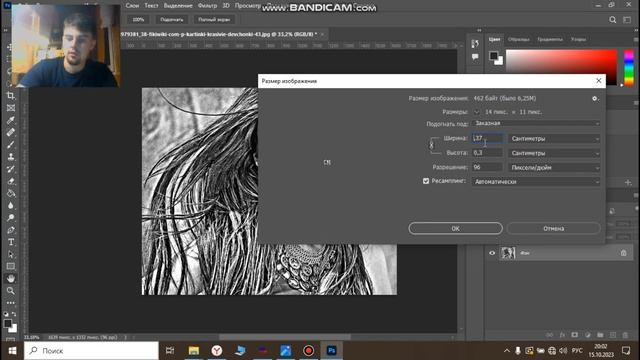The height and width of the screenshot is (360, 640).
Task: Open the Ресамплинг method dropdown
Action: (x=536, y=182)
